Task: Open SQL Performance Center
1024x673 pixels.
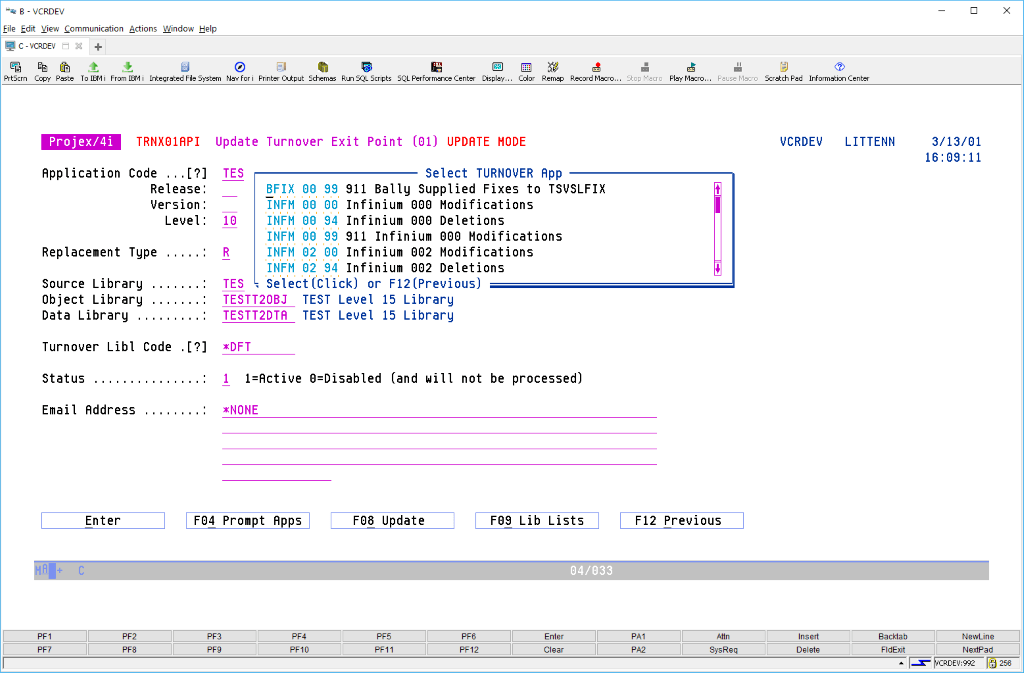Action: [436, 71]
